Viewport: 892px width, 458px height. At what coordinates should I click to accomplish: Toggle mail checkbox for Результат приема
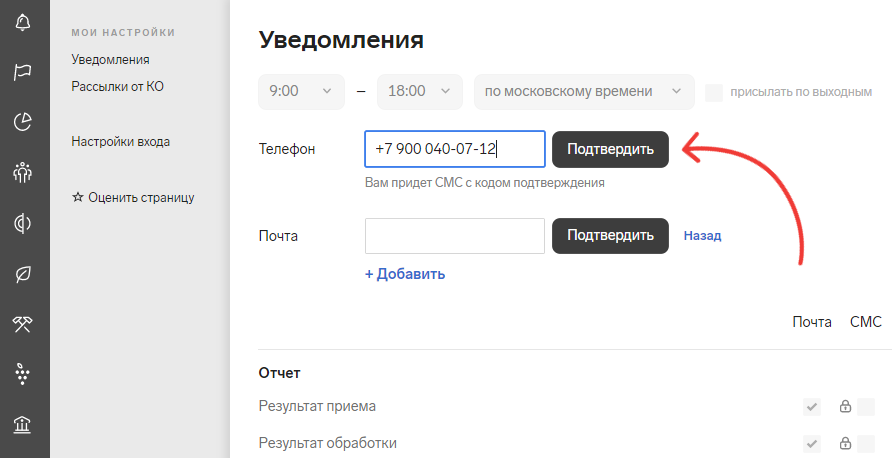(812, 407)
